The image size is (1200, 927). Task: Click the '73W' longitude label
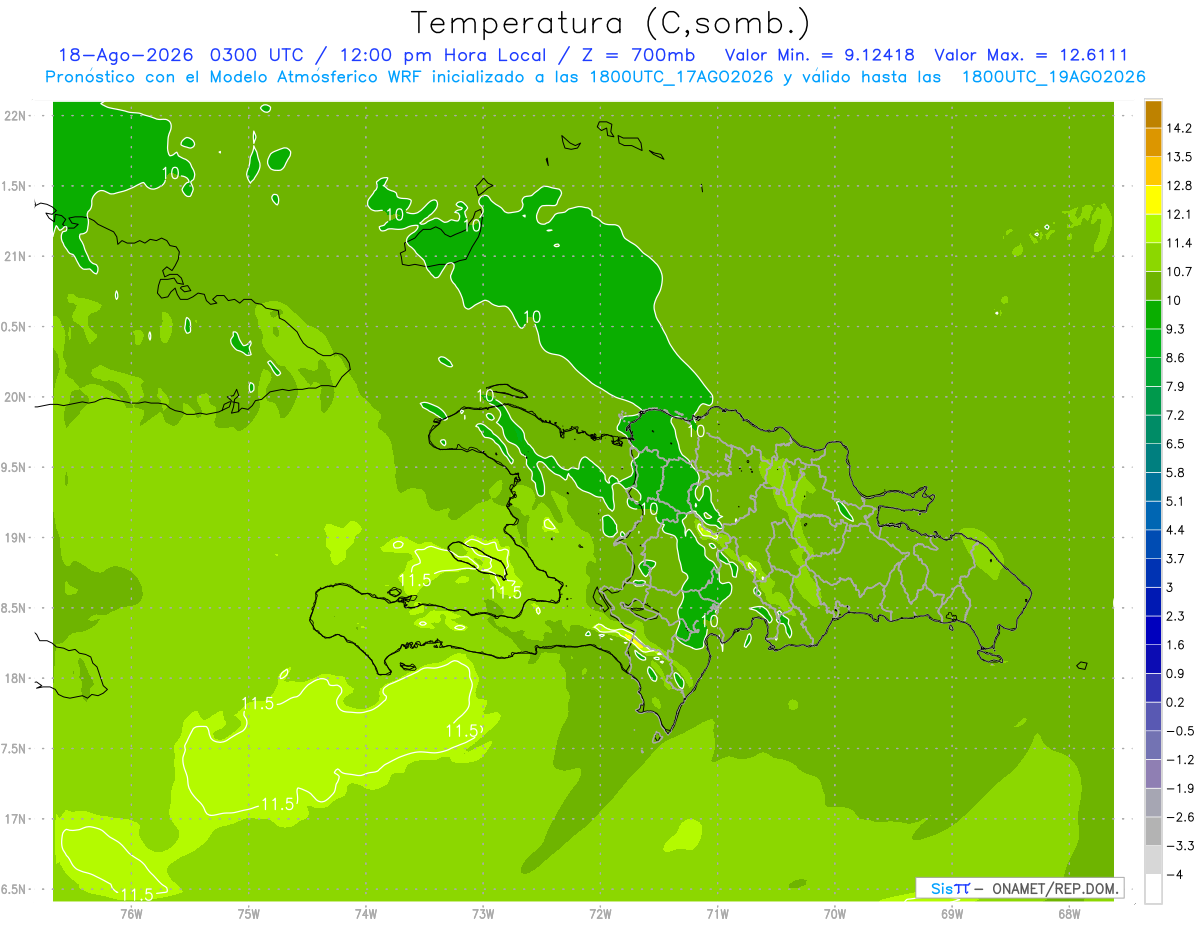coord(483,913)
